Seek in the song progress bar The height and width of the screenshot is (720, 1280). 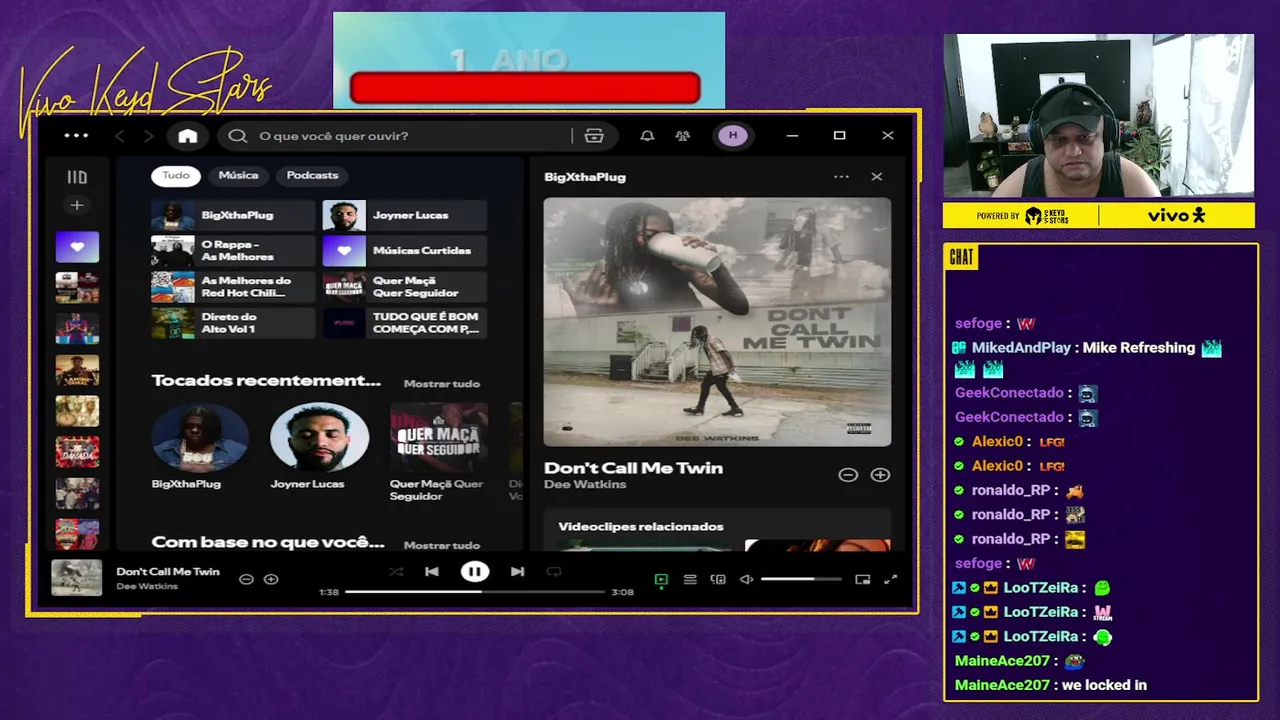click(475, 592)
